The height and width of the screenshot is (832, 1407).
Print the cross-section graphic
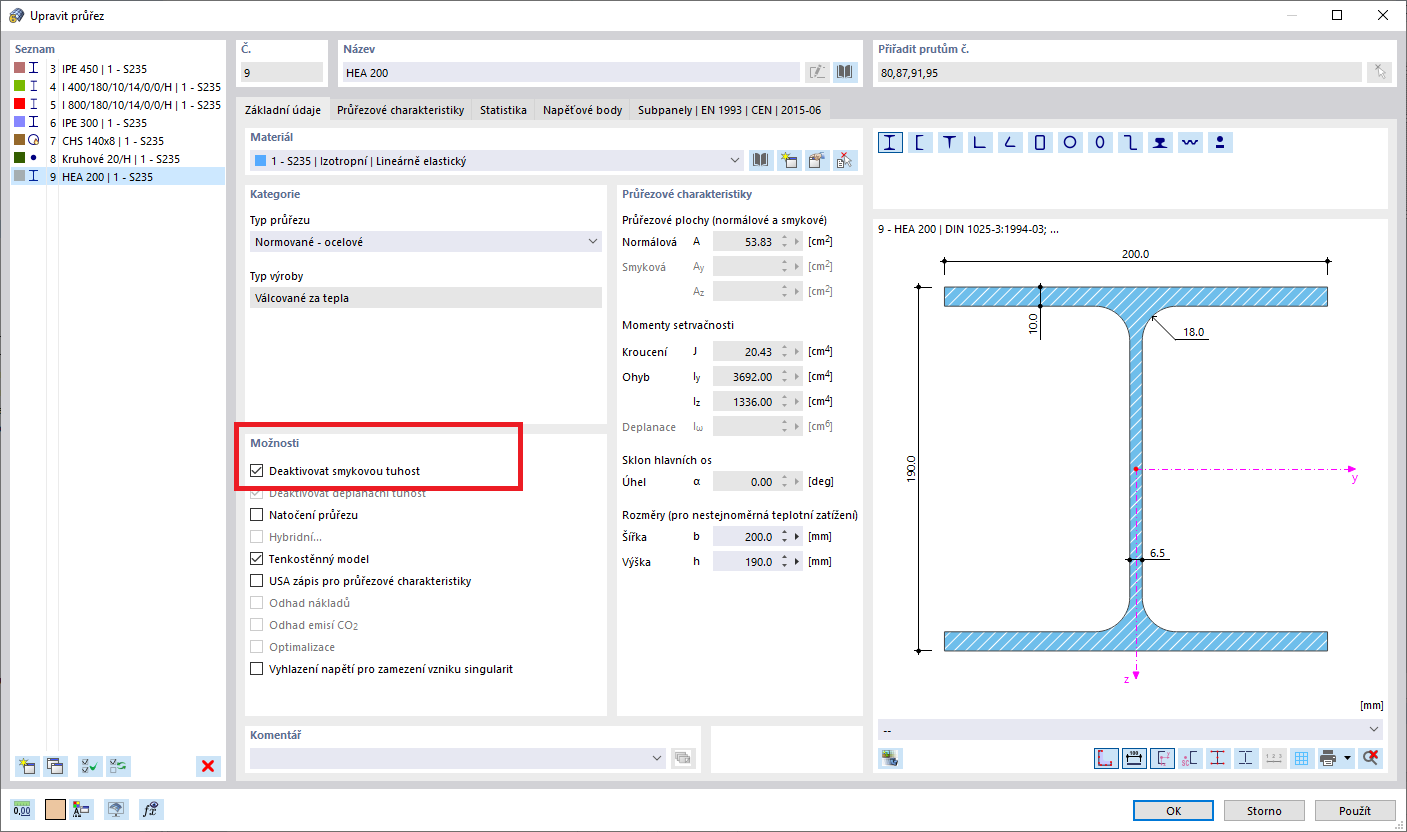pos(1328,758)
